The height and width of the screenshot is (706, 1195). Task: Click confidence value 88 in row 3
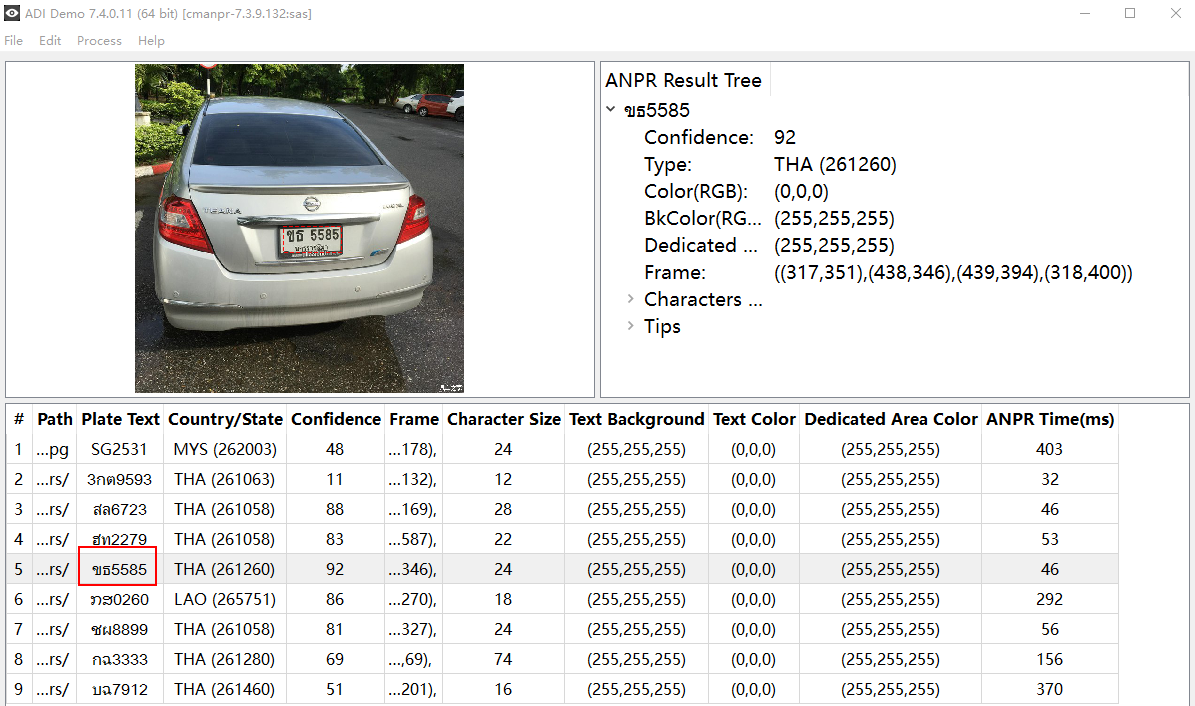[x=335, y=509]
